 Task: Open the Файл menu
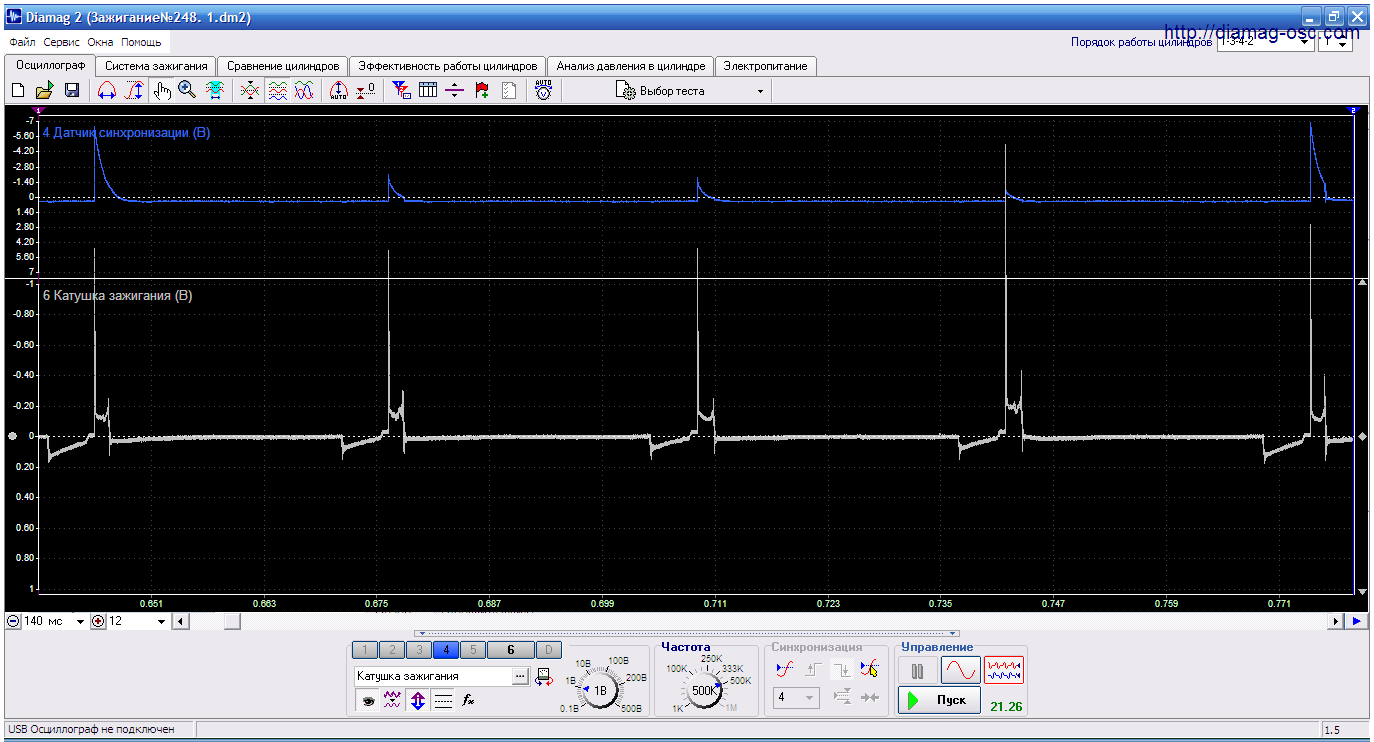22,43
